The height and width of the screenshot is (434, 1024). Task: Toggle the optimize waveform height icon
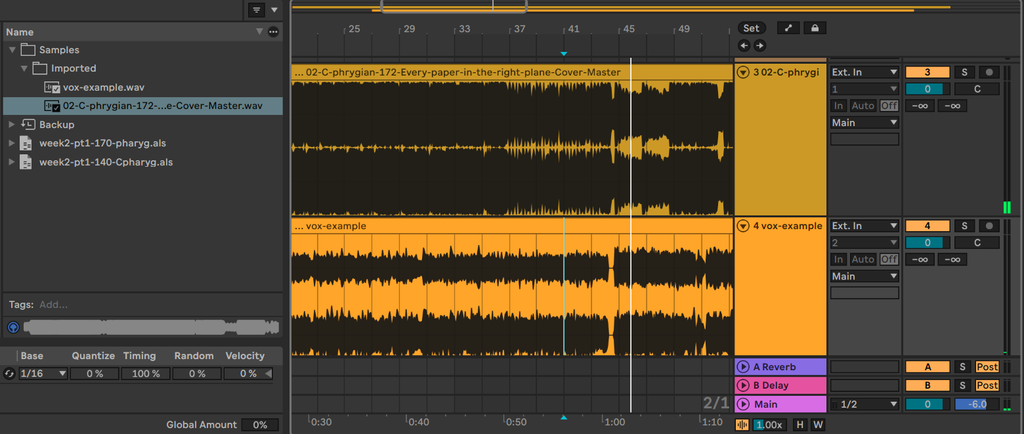tap(743, 424)
